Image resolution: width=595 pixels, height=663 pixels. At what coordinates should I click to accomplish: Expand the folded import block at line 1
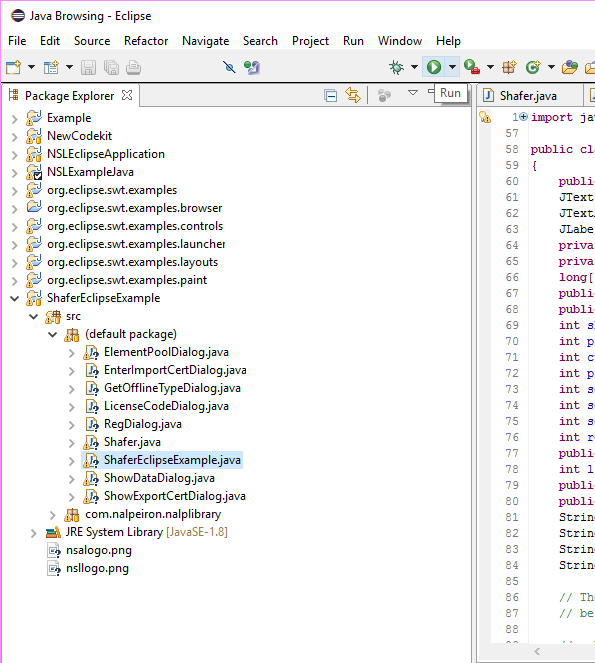(523, 117)
